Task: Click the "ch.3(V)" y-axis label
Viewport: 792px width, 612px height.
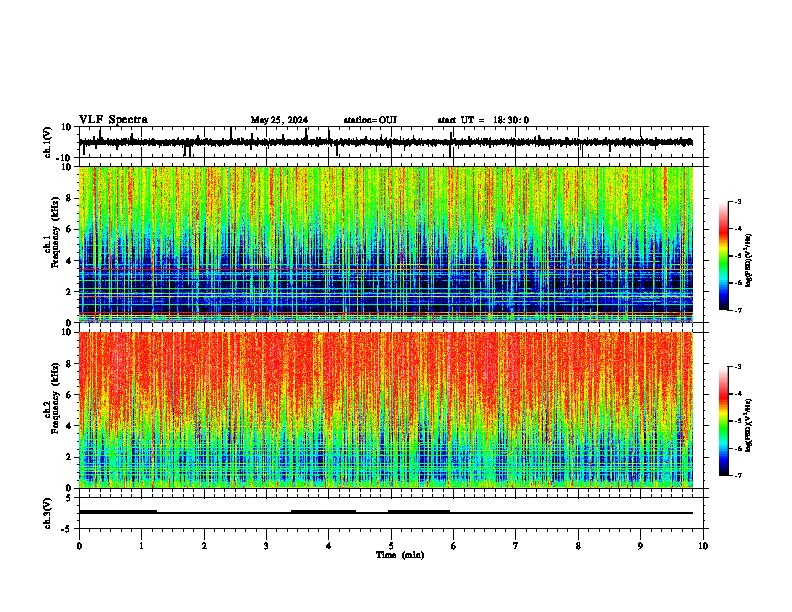Action: tap(48, 514)
